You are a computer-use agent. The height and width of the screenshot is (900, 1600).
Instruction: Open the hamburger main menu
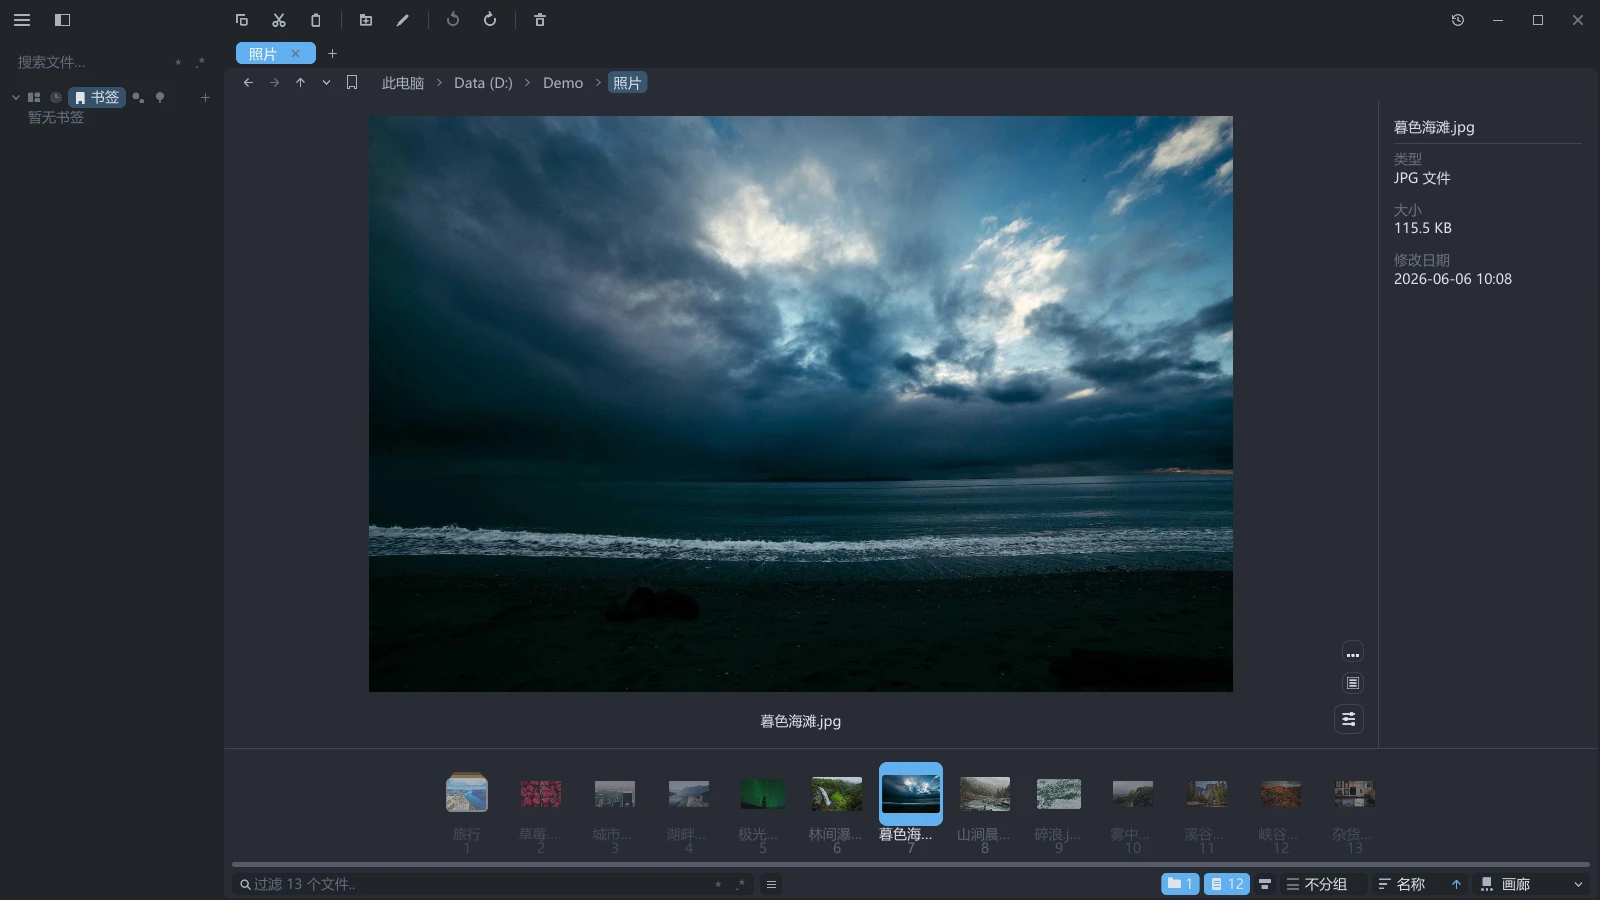click(x=22, y=20)
